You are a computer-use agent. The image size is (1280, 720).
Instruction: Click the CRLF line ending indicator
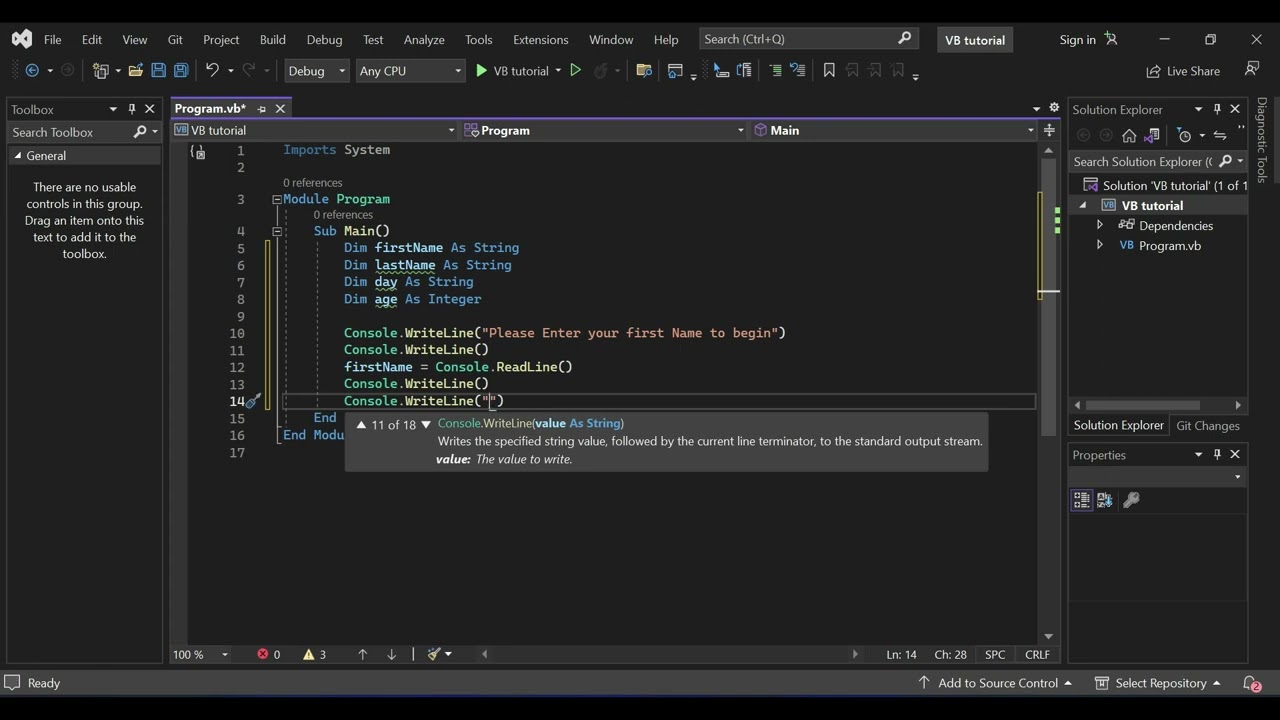click(1037, 654)
